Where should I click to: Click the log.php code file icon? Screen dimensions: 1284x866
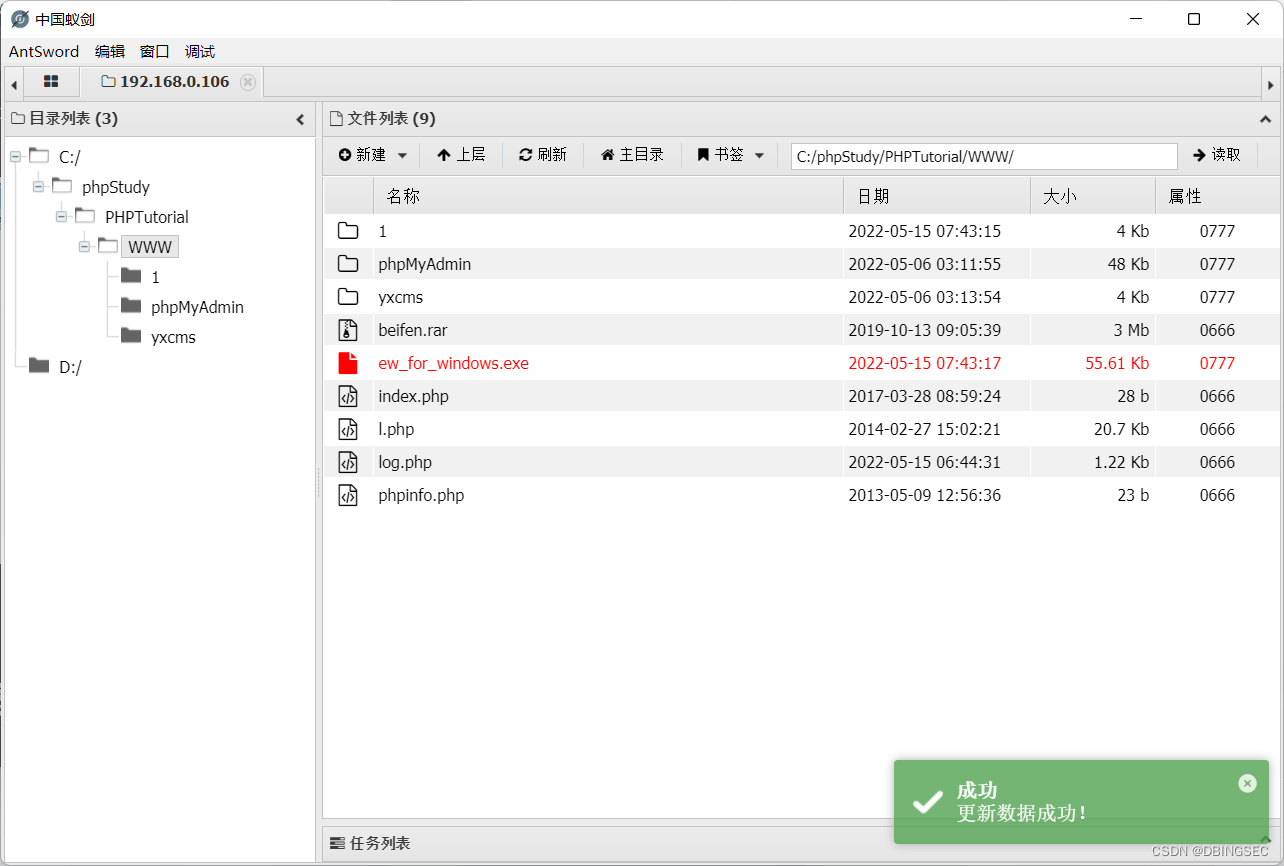tap(348, 462)
